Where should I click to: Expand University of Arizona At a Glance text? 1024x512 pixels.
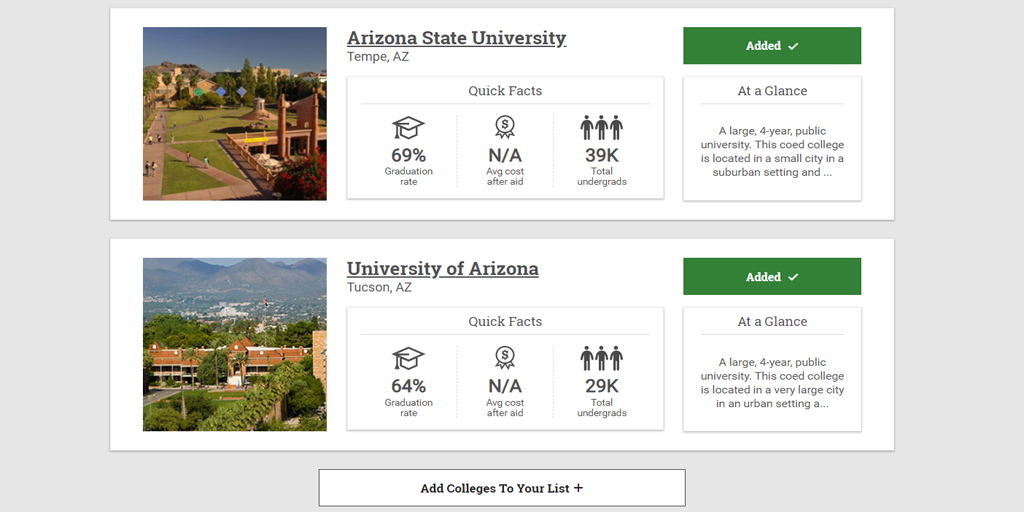pyautogui.click(x=772, y=383)
